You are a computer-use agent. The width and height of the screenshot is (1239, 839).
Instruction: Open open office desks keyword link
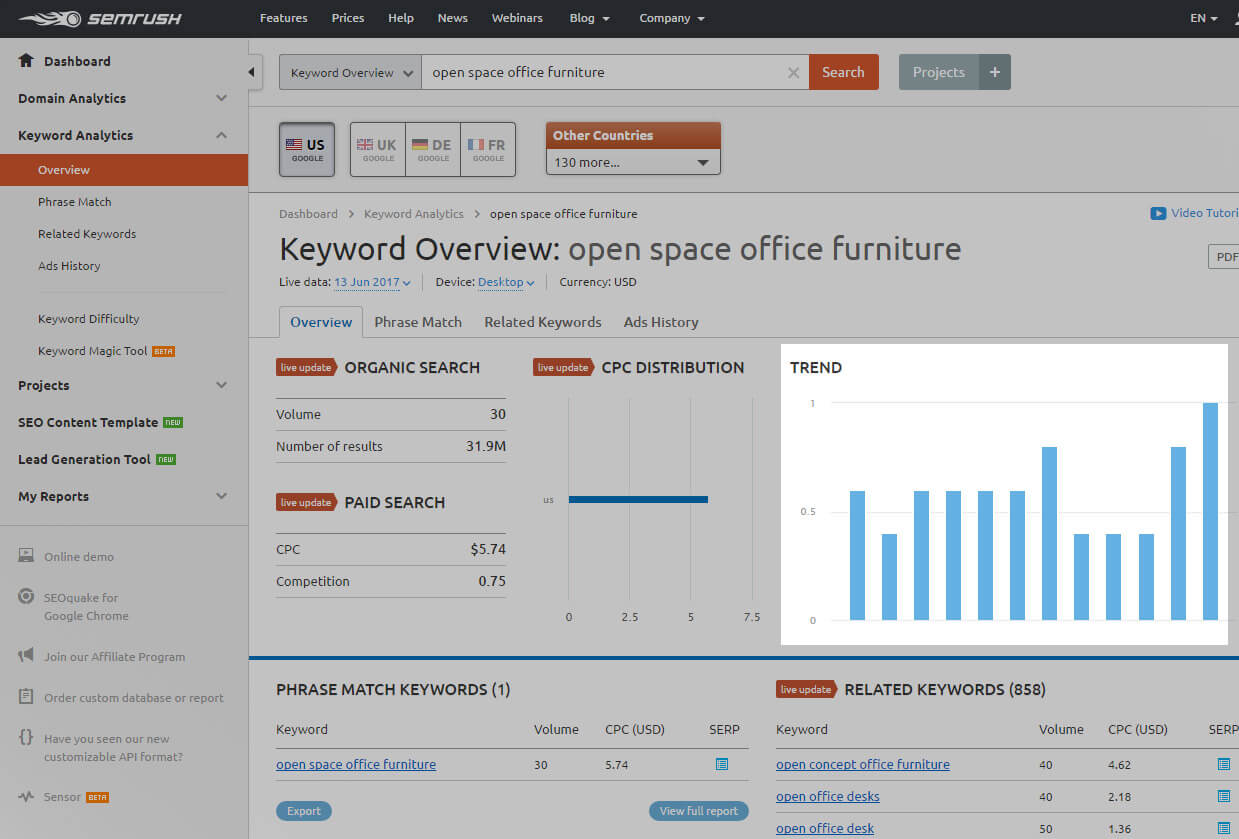tap(828, 796)
